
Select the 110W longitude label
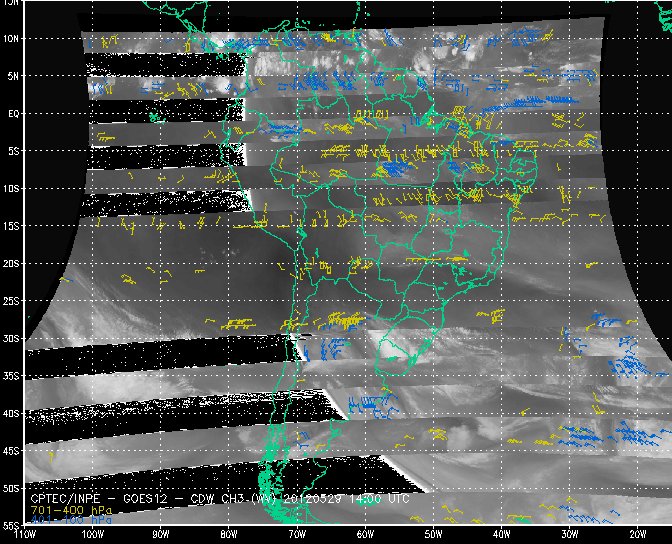pyautogui.click(x=25, y=534)
